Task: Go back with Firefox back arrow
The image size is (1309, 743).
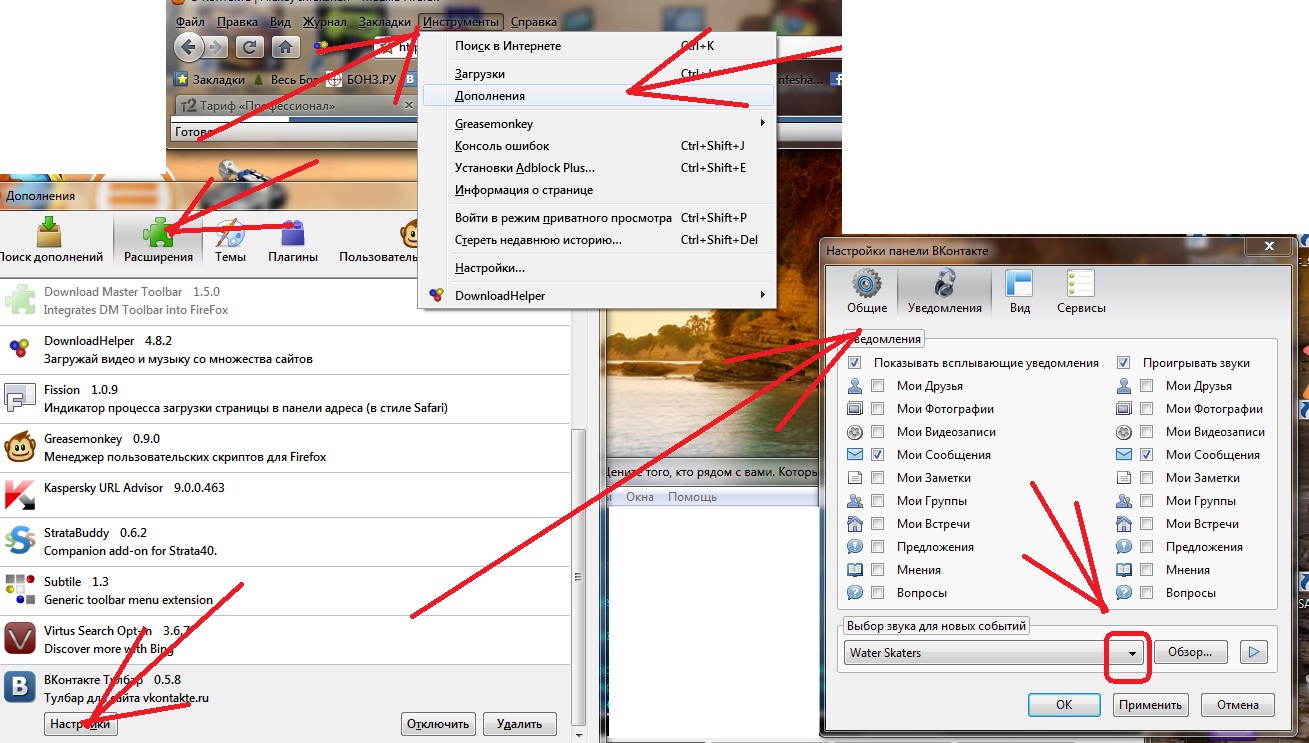Action: coord(188,46)
